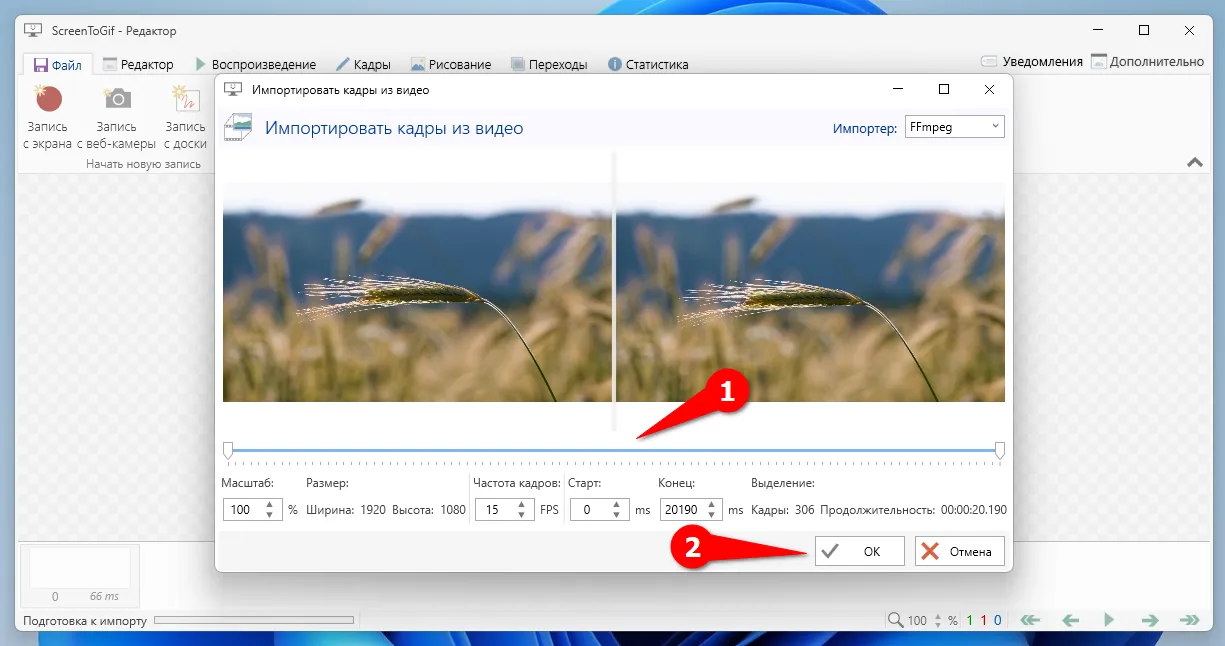Cancel the video import dialog
The width and height of the screenshot is (1225, 646).
click(x=958, y=550)
